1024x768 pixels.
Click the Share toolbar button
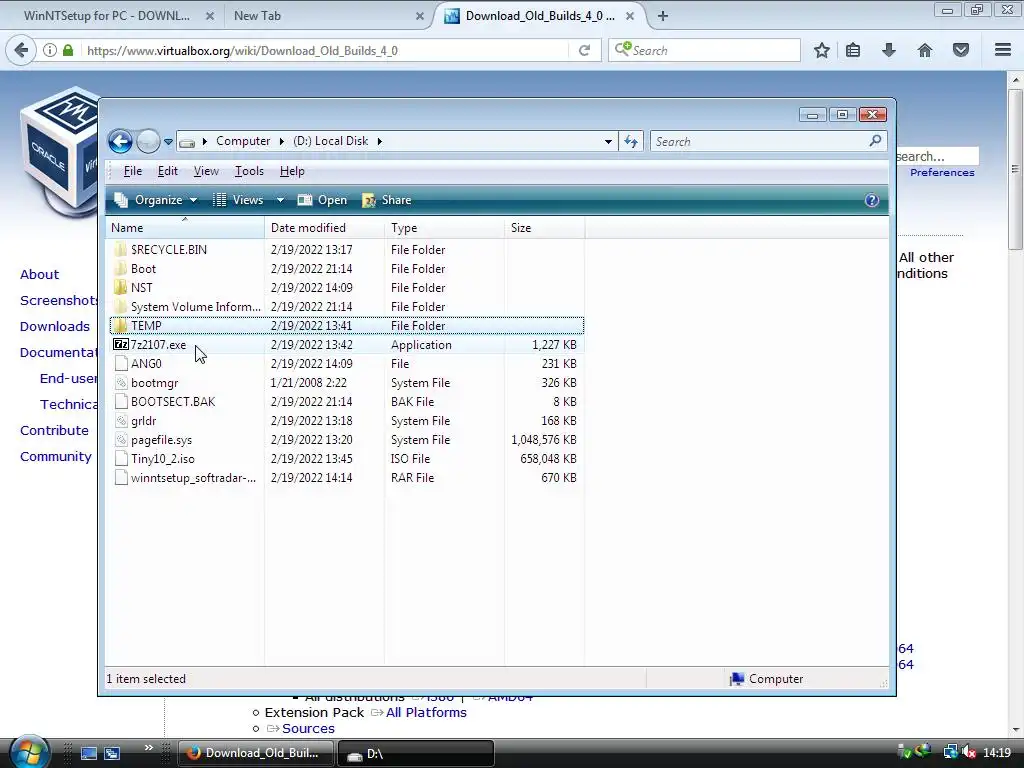click(387, 200)
